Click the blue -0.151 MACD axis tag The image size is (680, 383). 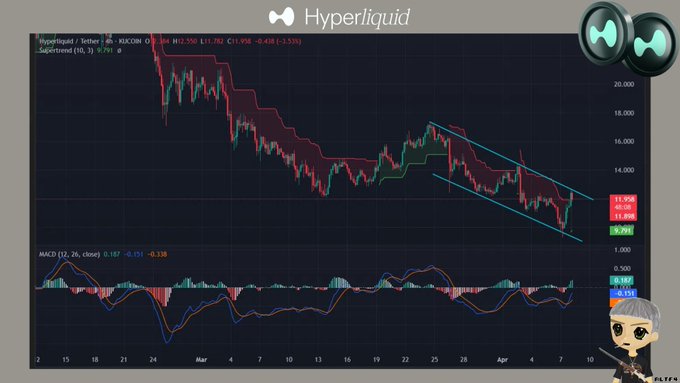624,294
